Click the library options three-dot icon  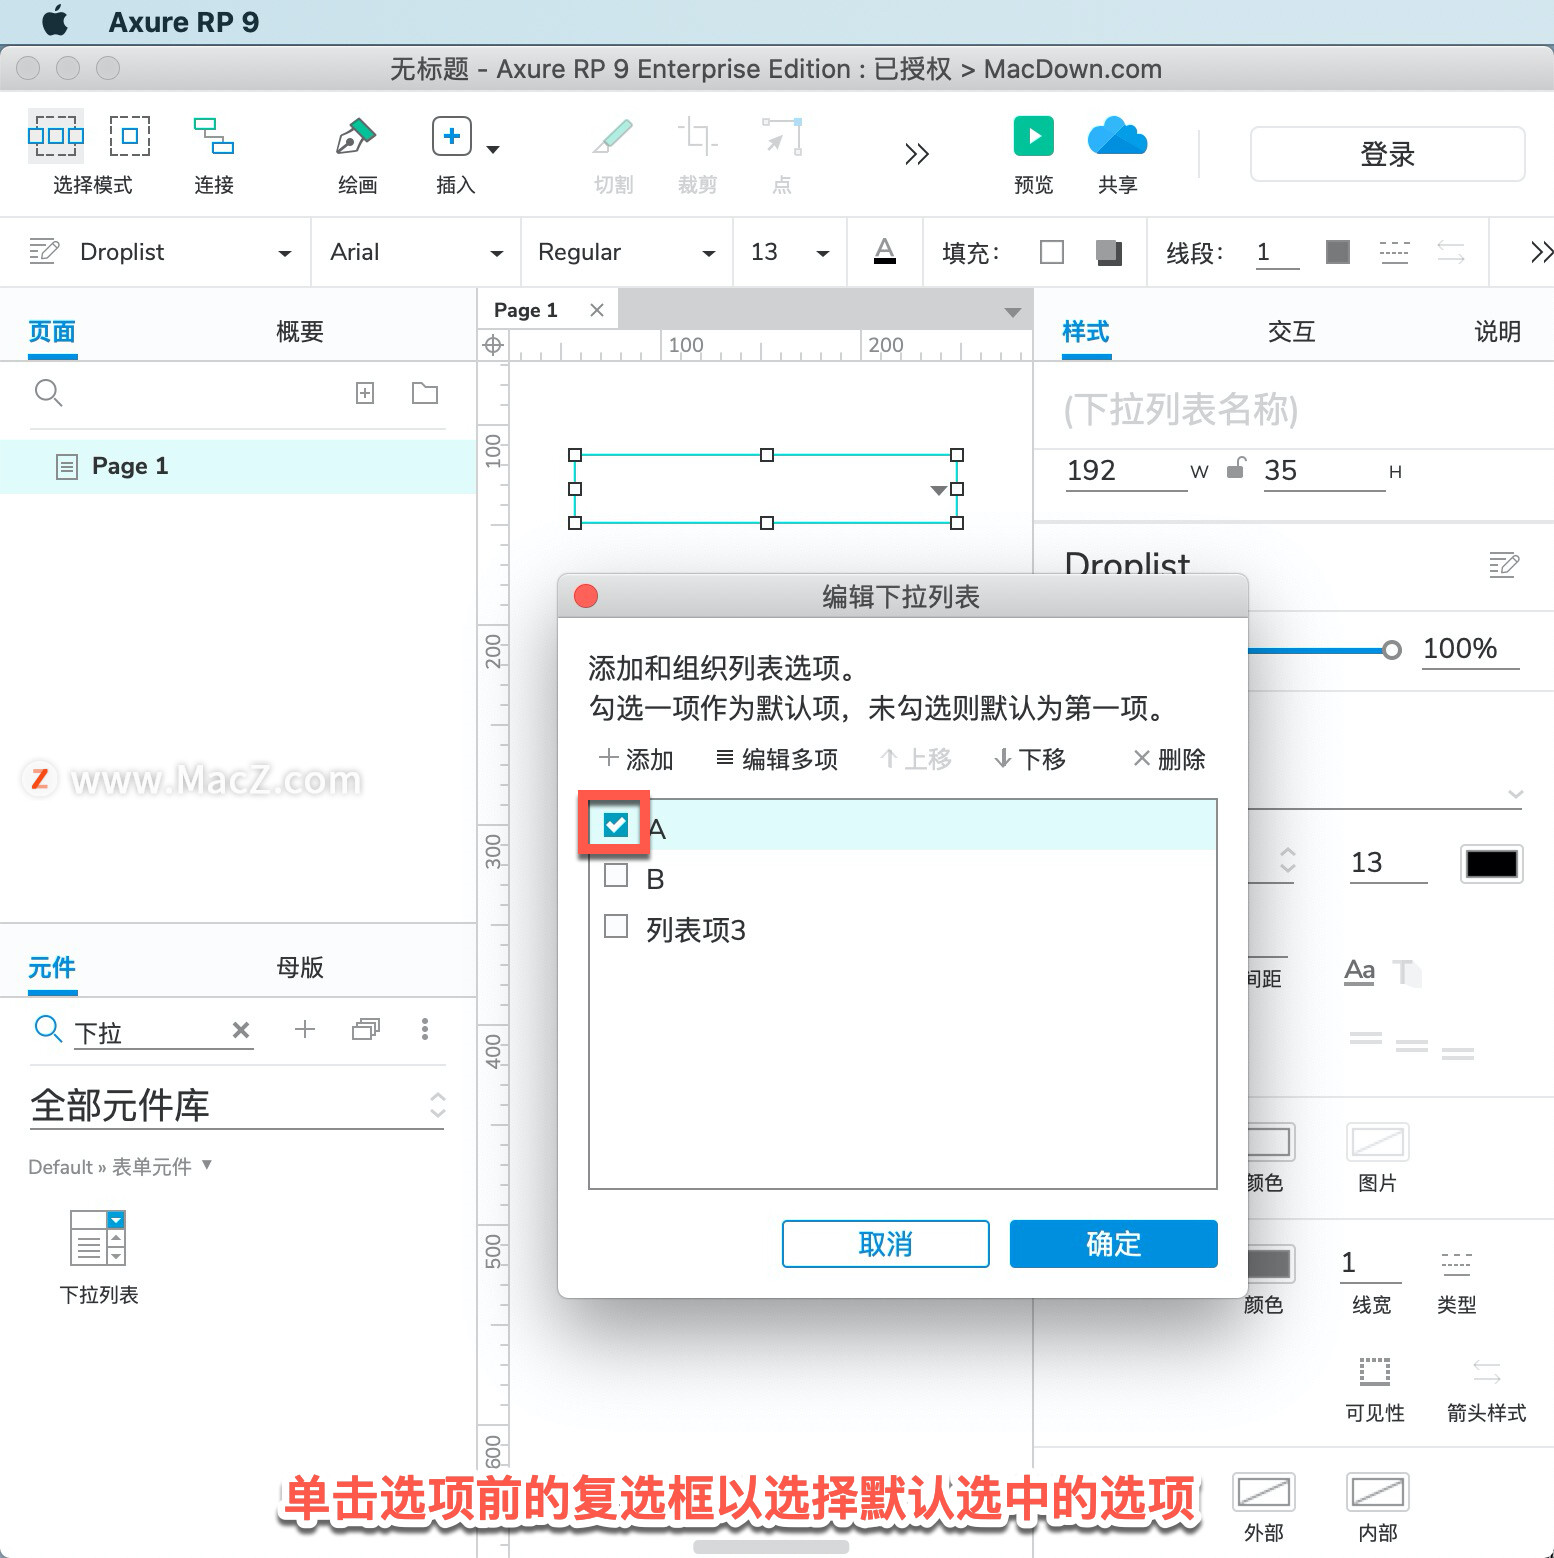click(x=425, y=1029)
